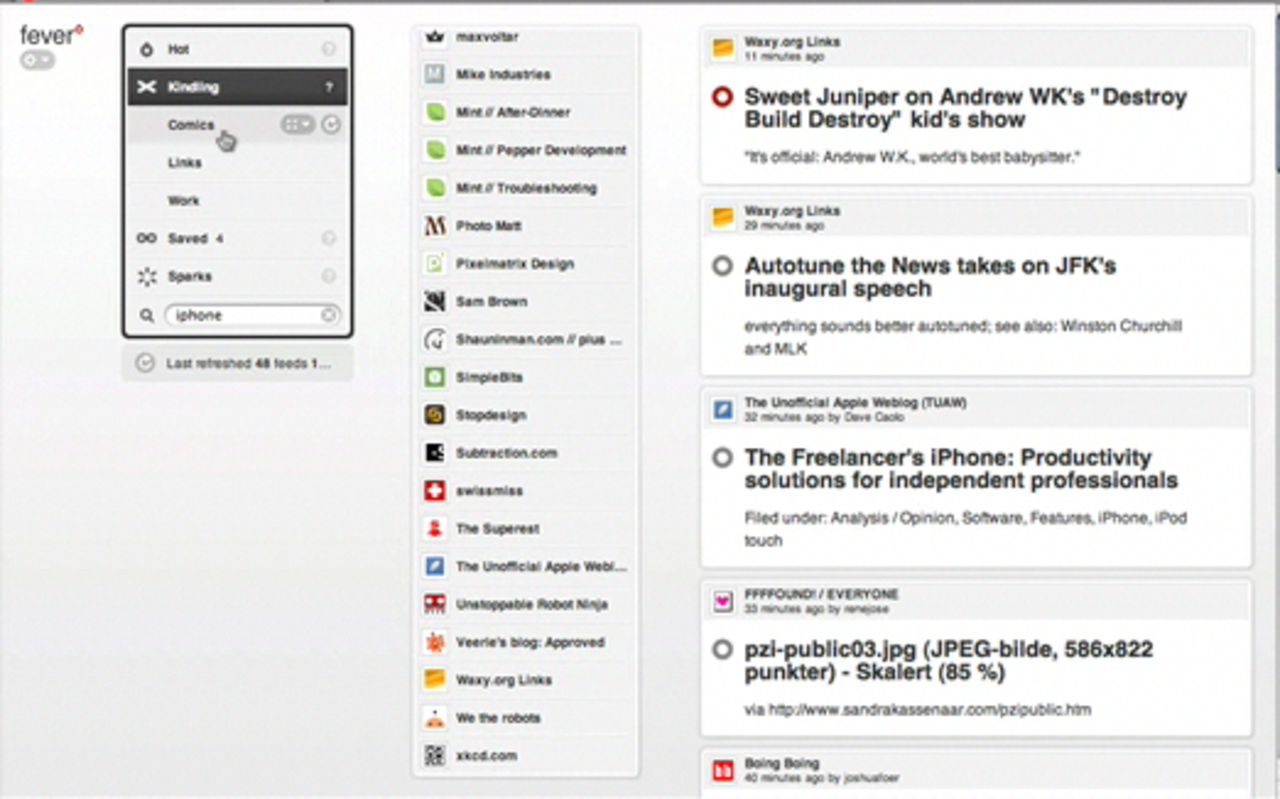
Task: Click the Sparks starburst icon
Action: click(147, 277)
